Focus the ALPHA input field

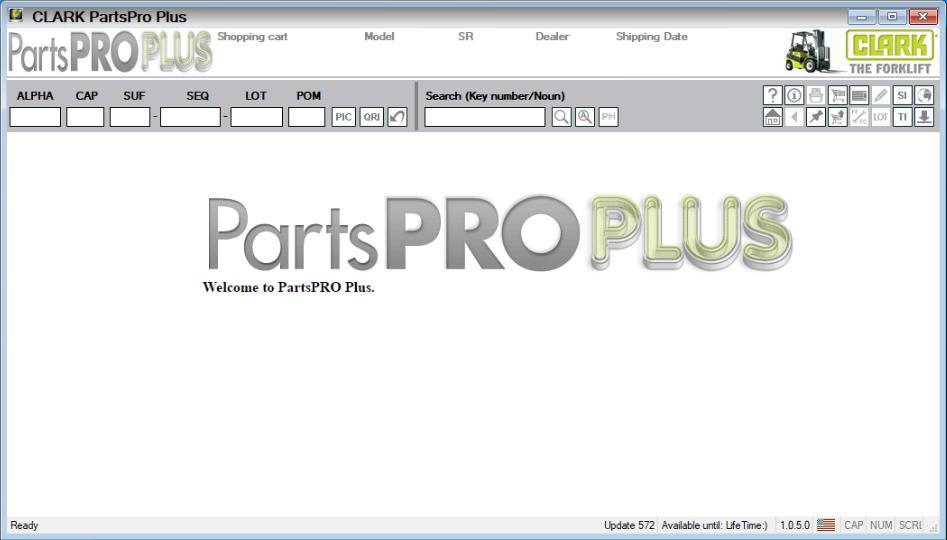point(35,117)
